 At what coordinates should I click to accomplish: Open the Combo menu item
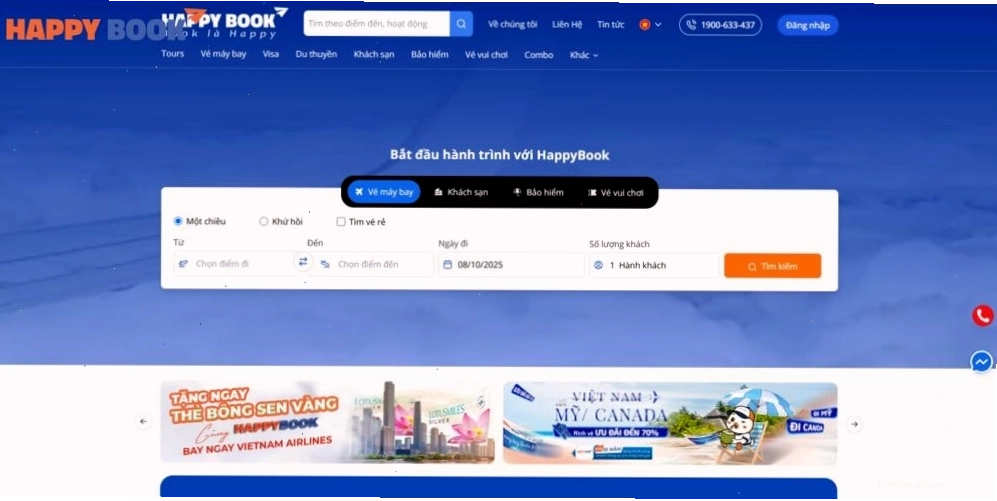[x=539, y=55]
